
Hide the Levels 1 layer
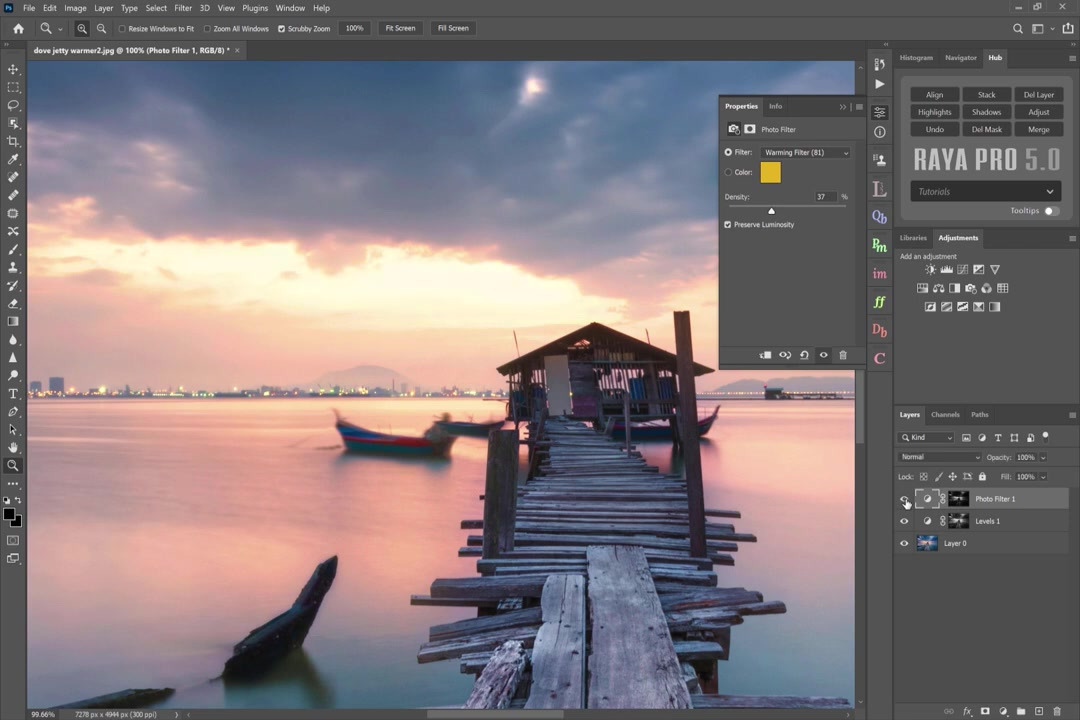click(x=904, y=521)
